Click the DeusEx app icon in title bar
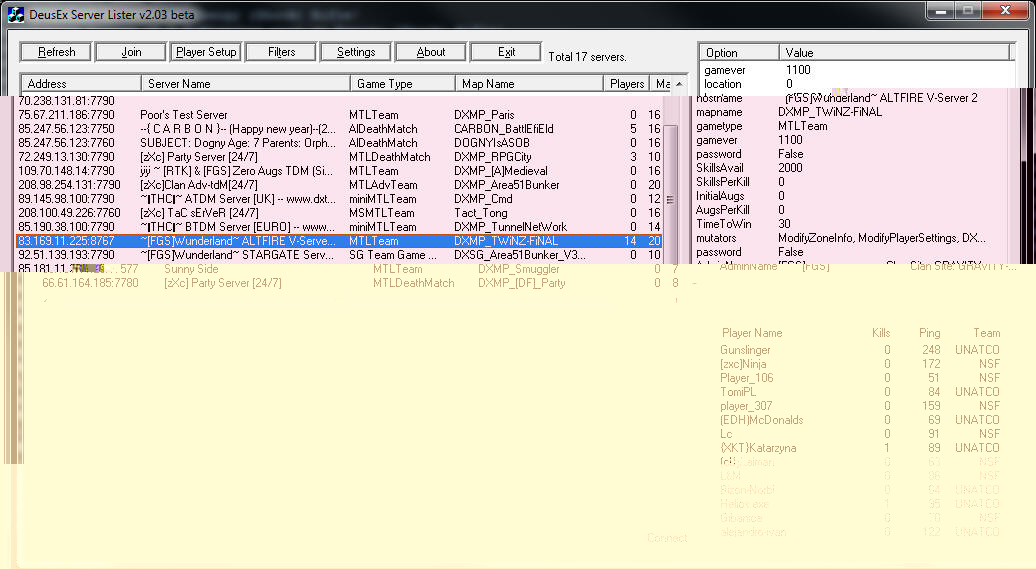This screenshot has height=569, width=1036. 16,14
